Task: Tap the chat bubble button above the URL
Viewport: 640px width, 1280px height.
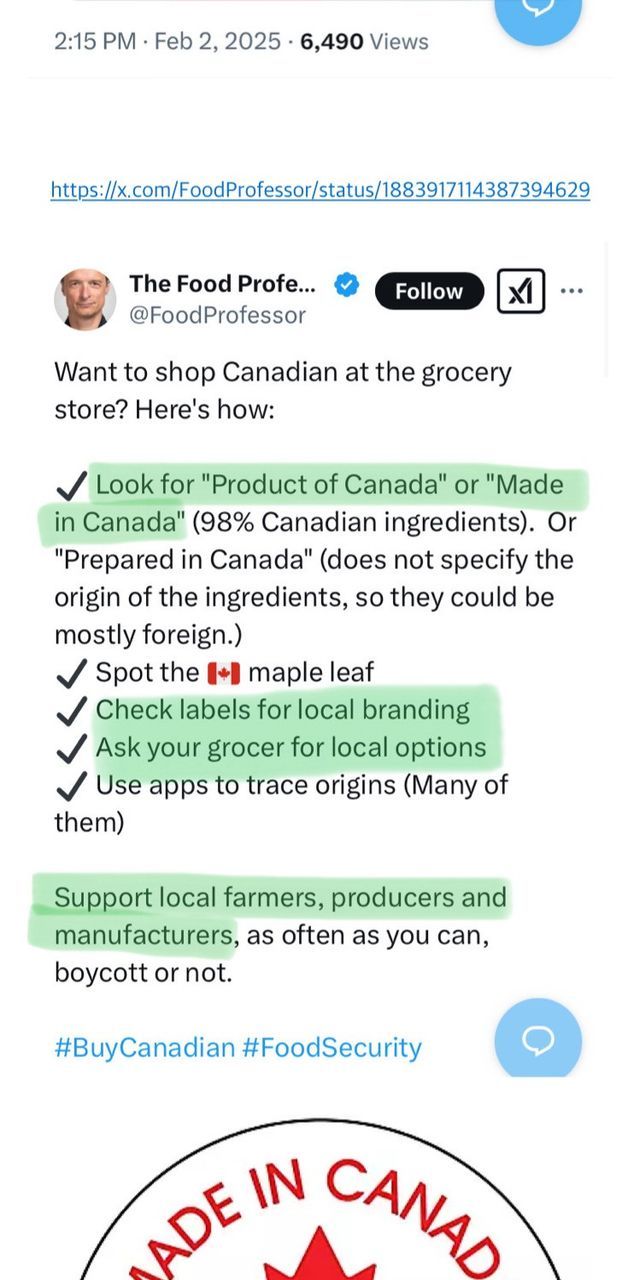Action: (x=538, y=12)
